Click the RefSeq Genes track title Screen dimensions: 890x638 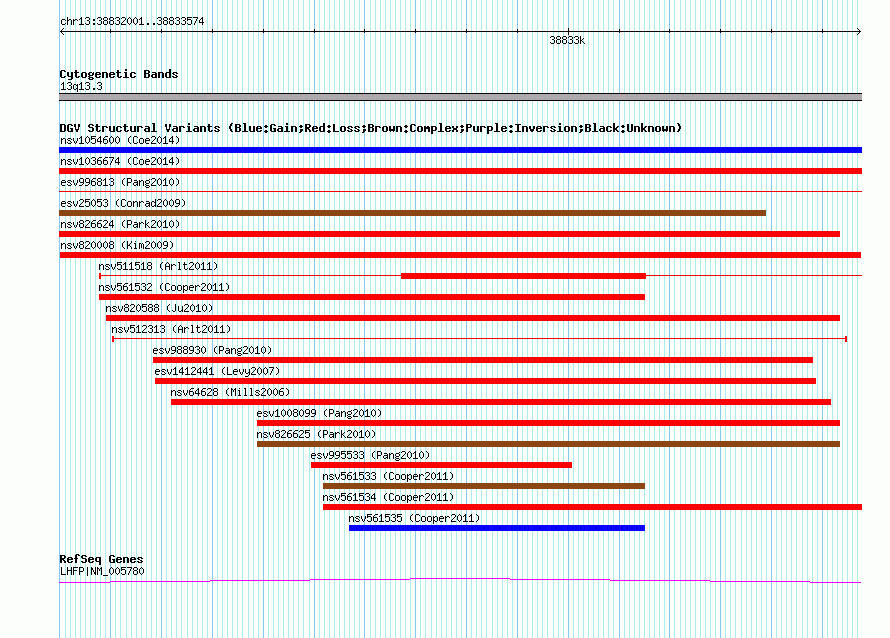101,559
